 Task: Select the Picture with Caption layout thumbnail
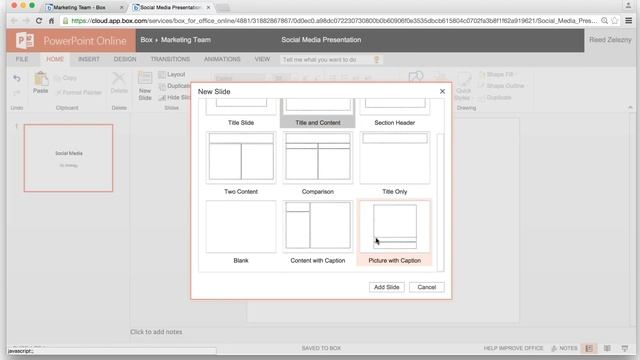tap(394, 227)
